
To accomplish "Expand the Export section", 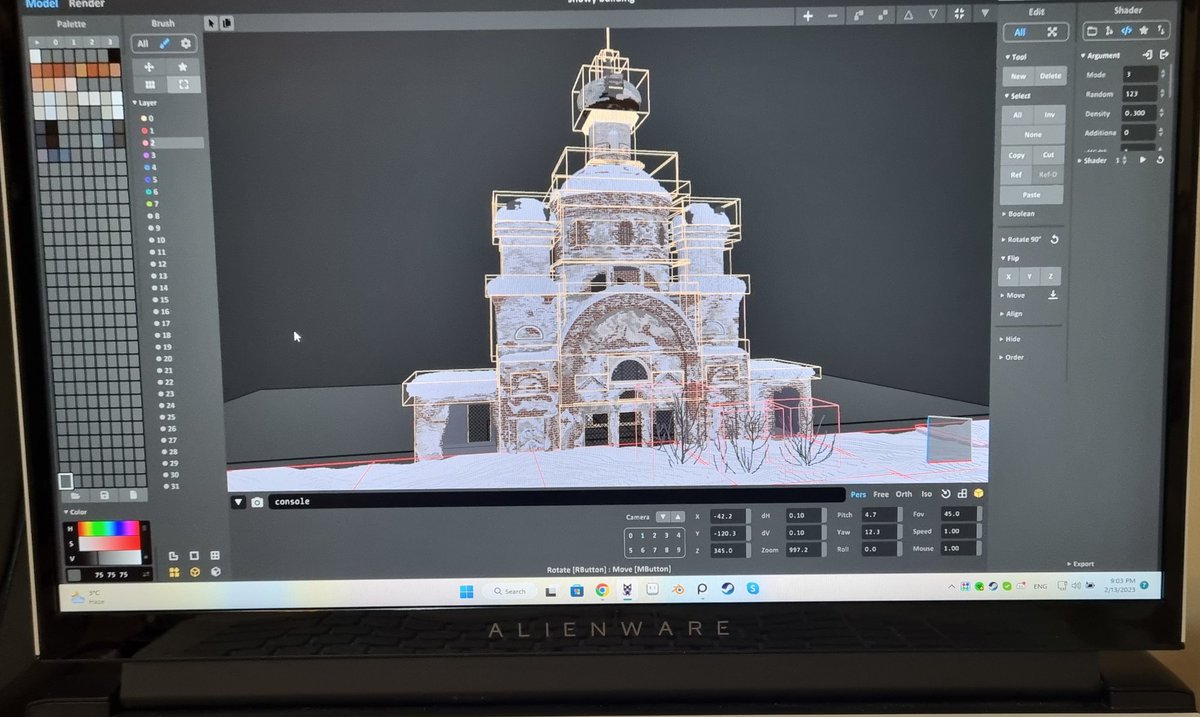I will point(1081,564).
